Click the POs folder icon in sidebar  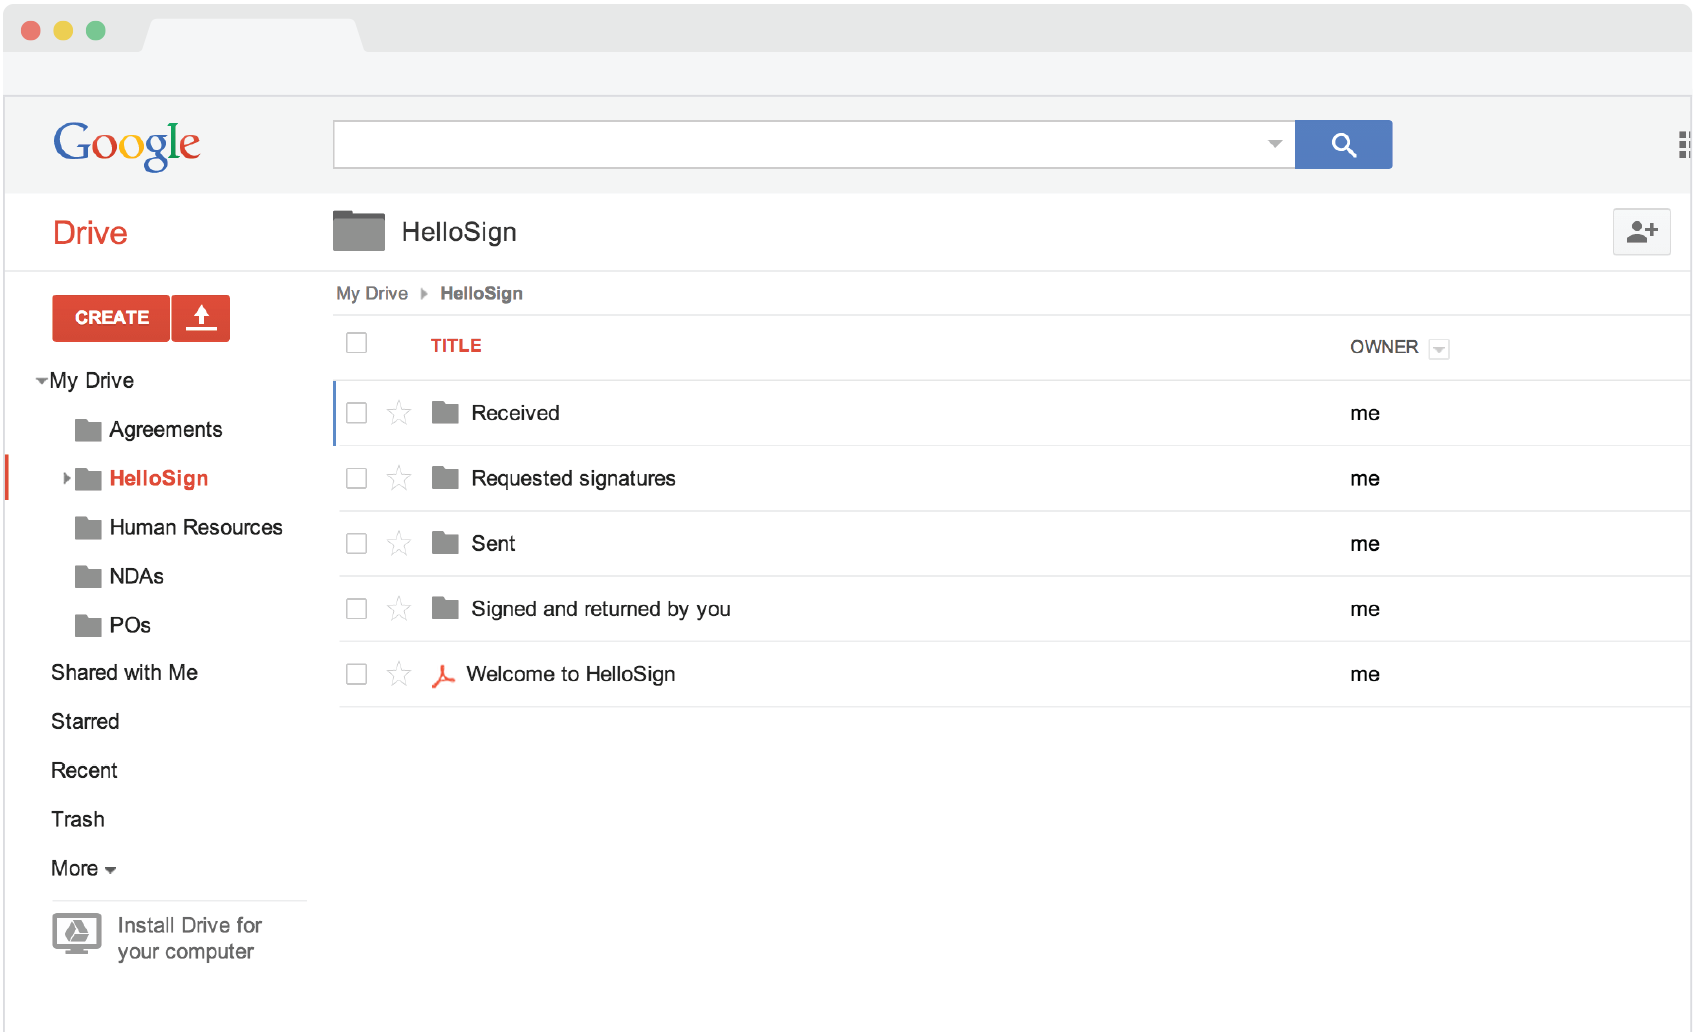tap(88, 626)
